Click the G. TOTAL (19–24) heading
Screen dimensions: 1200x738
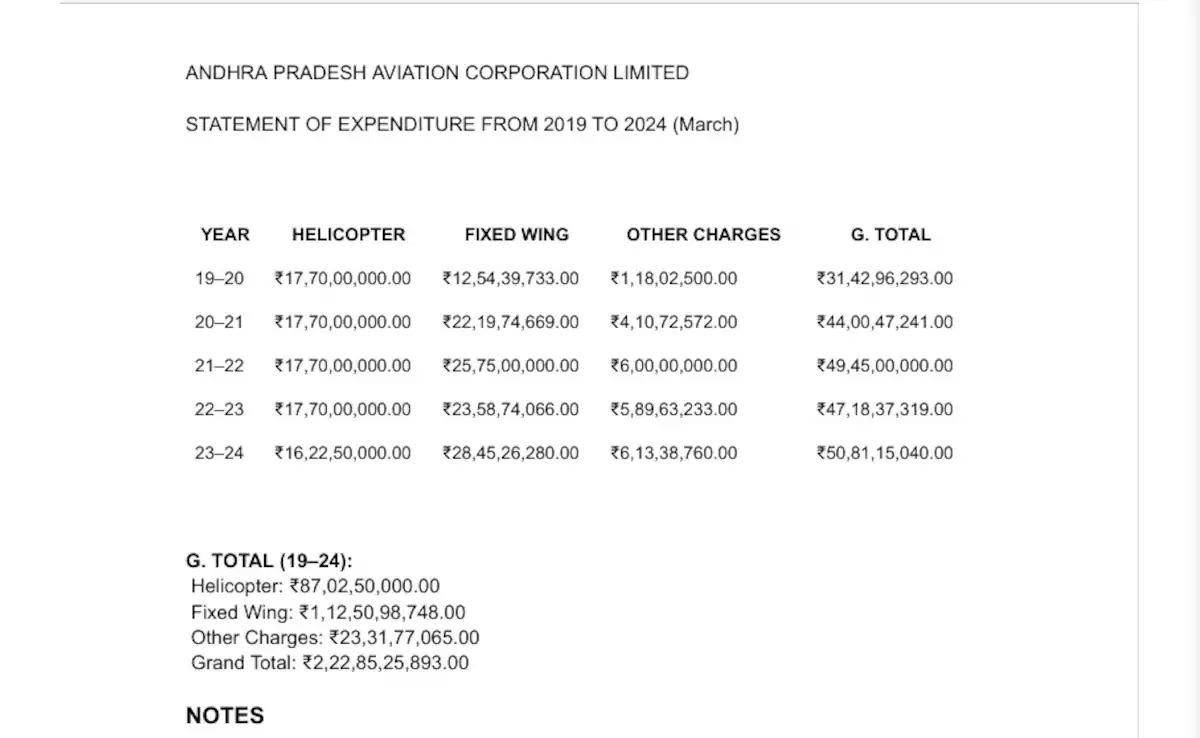click(269, 561)
